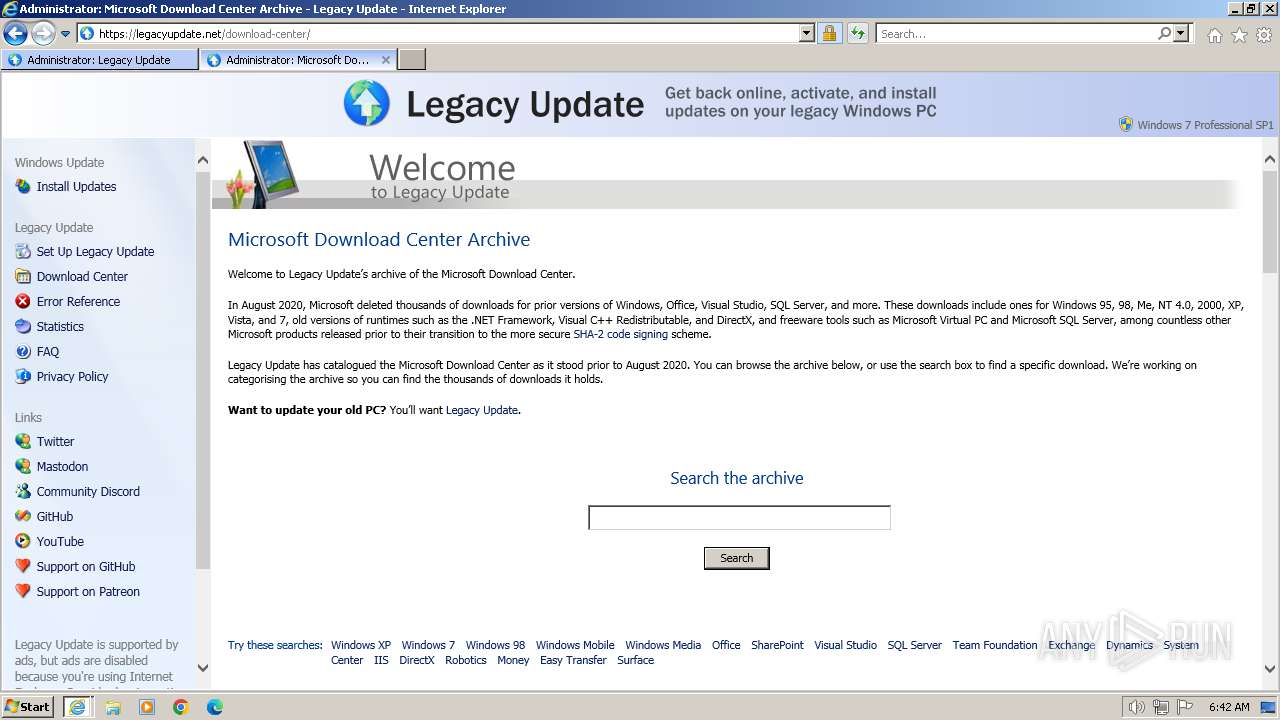Follow the Legacy Update link in the paragraph
This screenshot has width=1280, height=720.
click(x=482, y=410)
